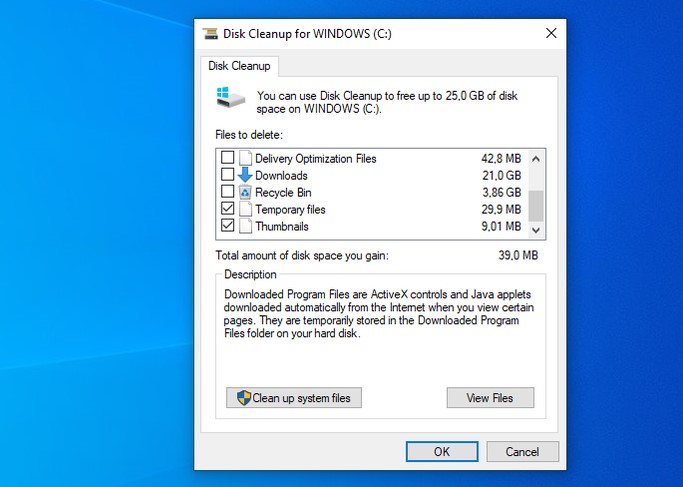Check the Downloads checkbox
Image resolution: width=683 pixels, height=487 pixels.
[228, 175]
